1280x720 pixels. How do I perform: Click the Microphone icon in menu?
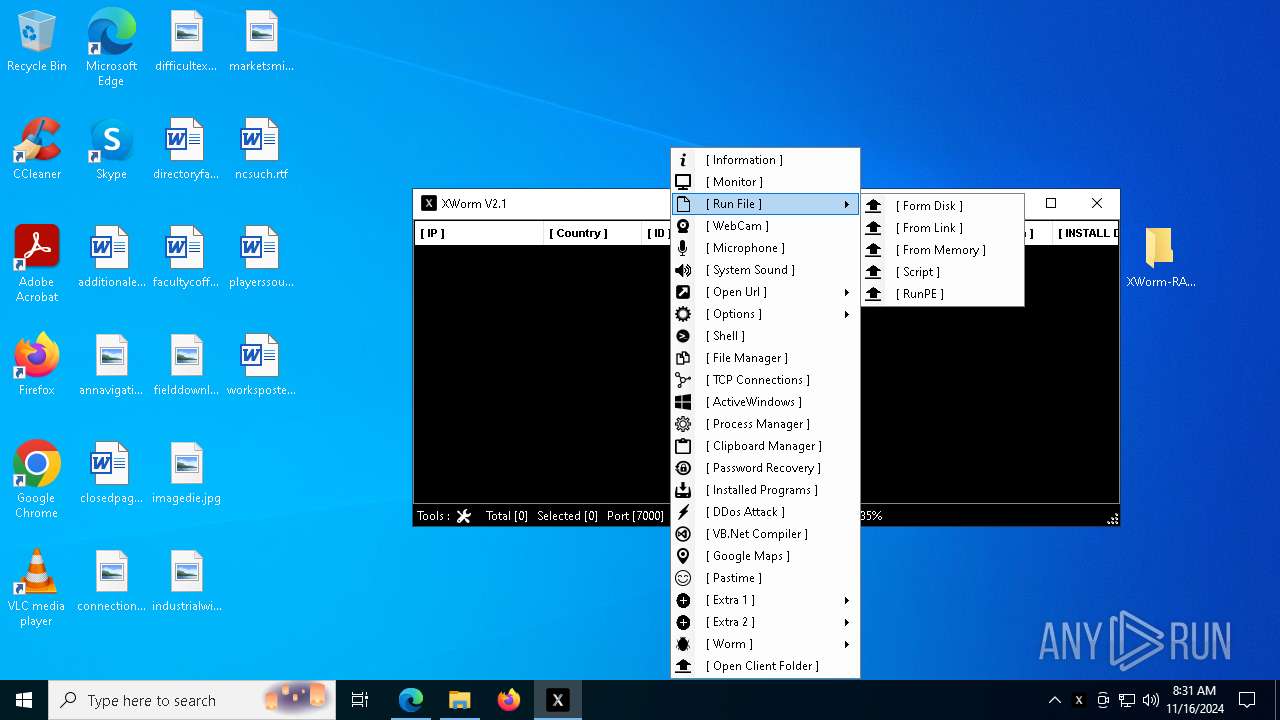click(x=683, y=248)
